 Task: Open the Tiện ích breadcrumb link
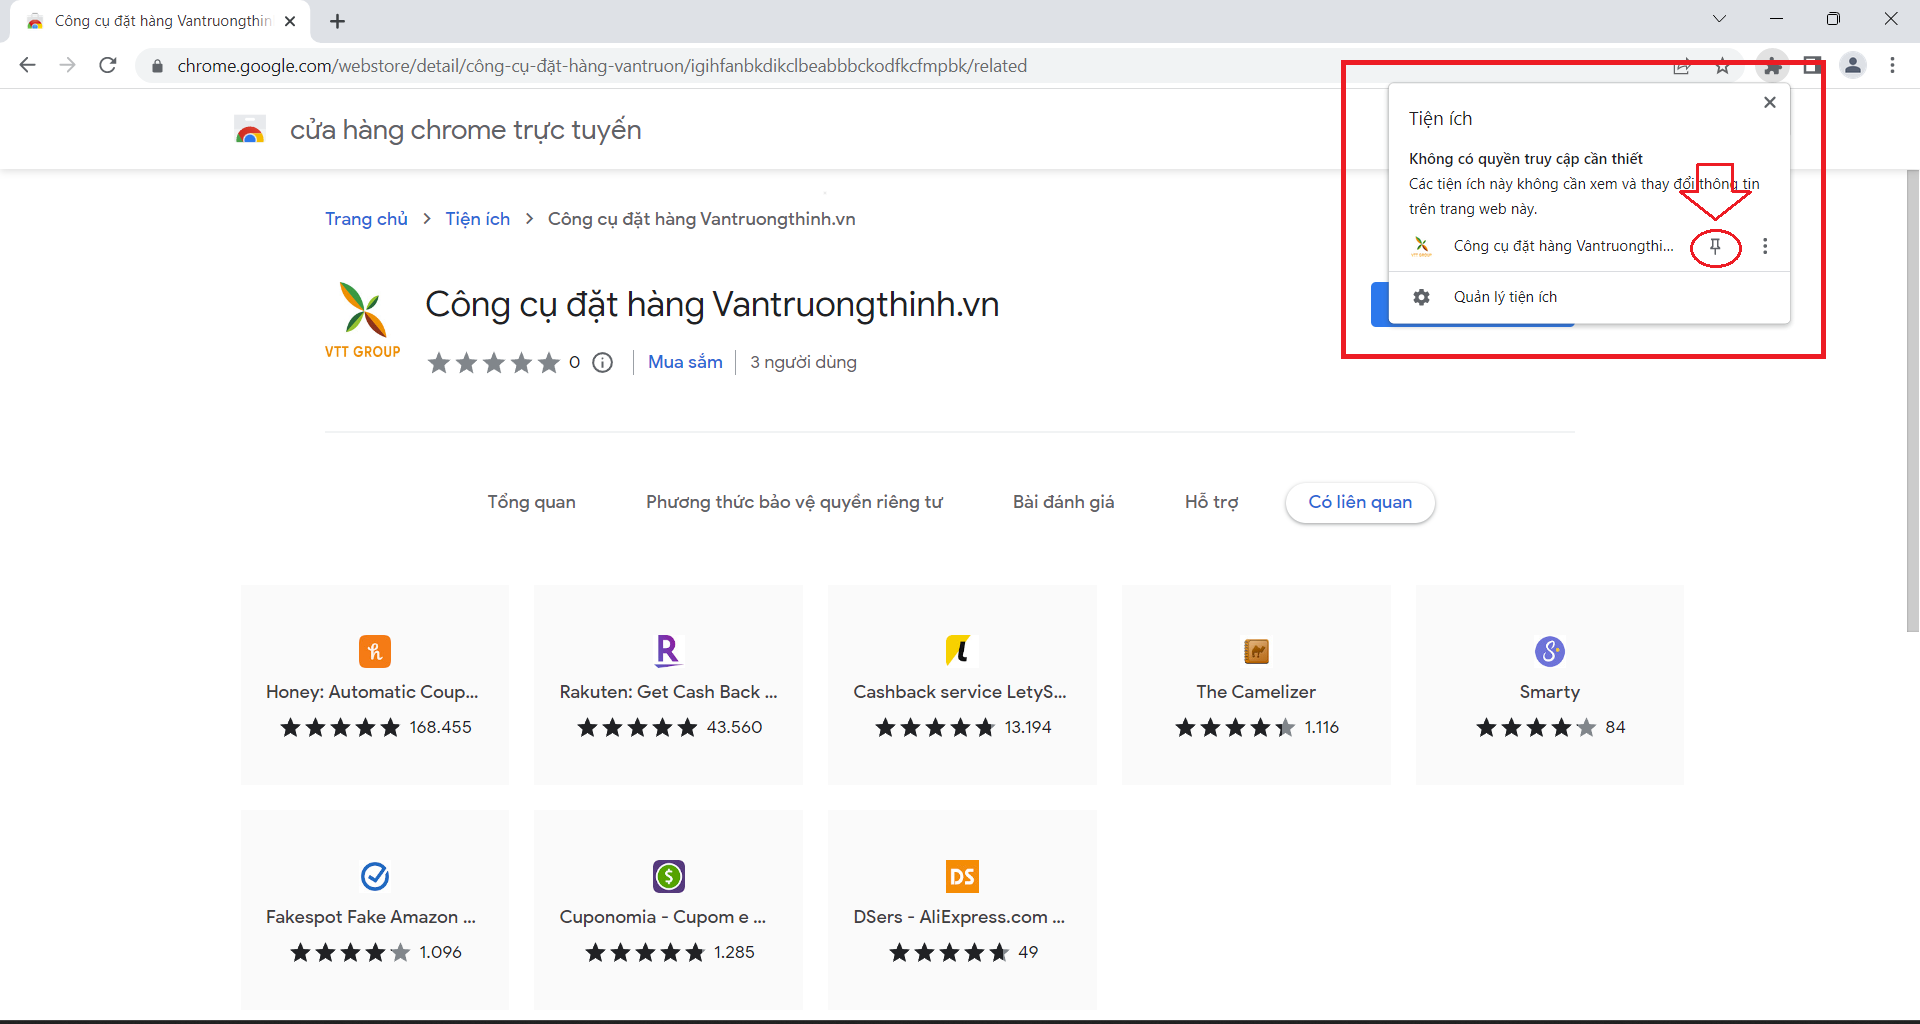click(x=477, y=219)
